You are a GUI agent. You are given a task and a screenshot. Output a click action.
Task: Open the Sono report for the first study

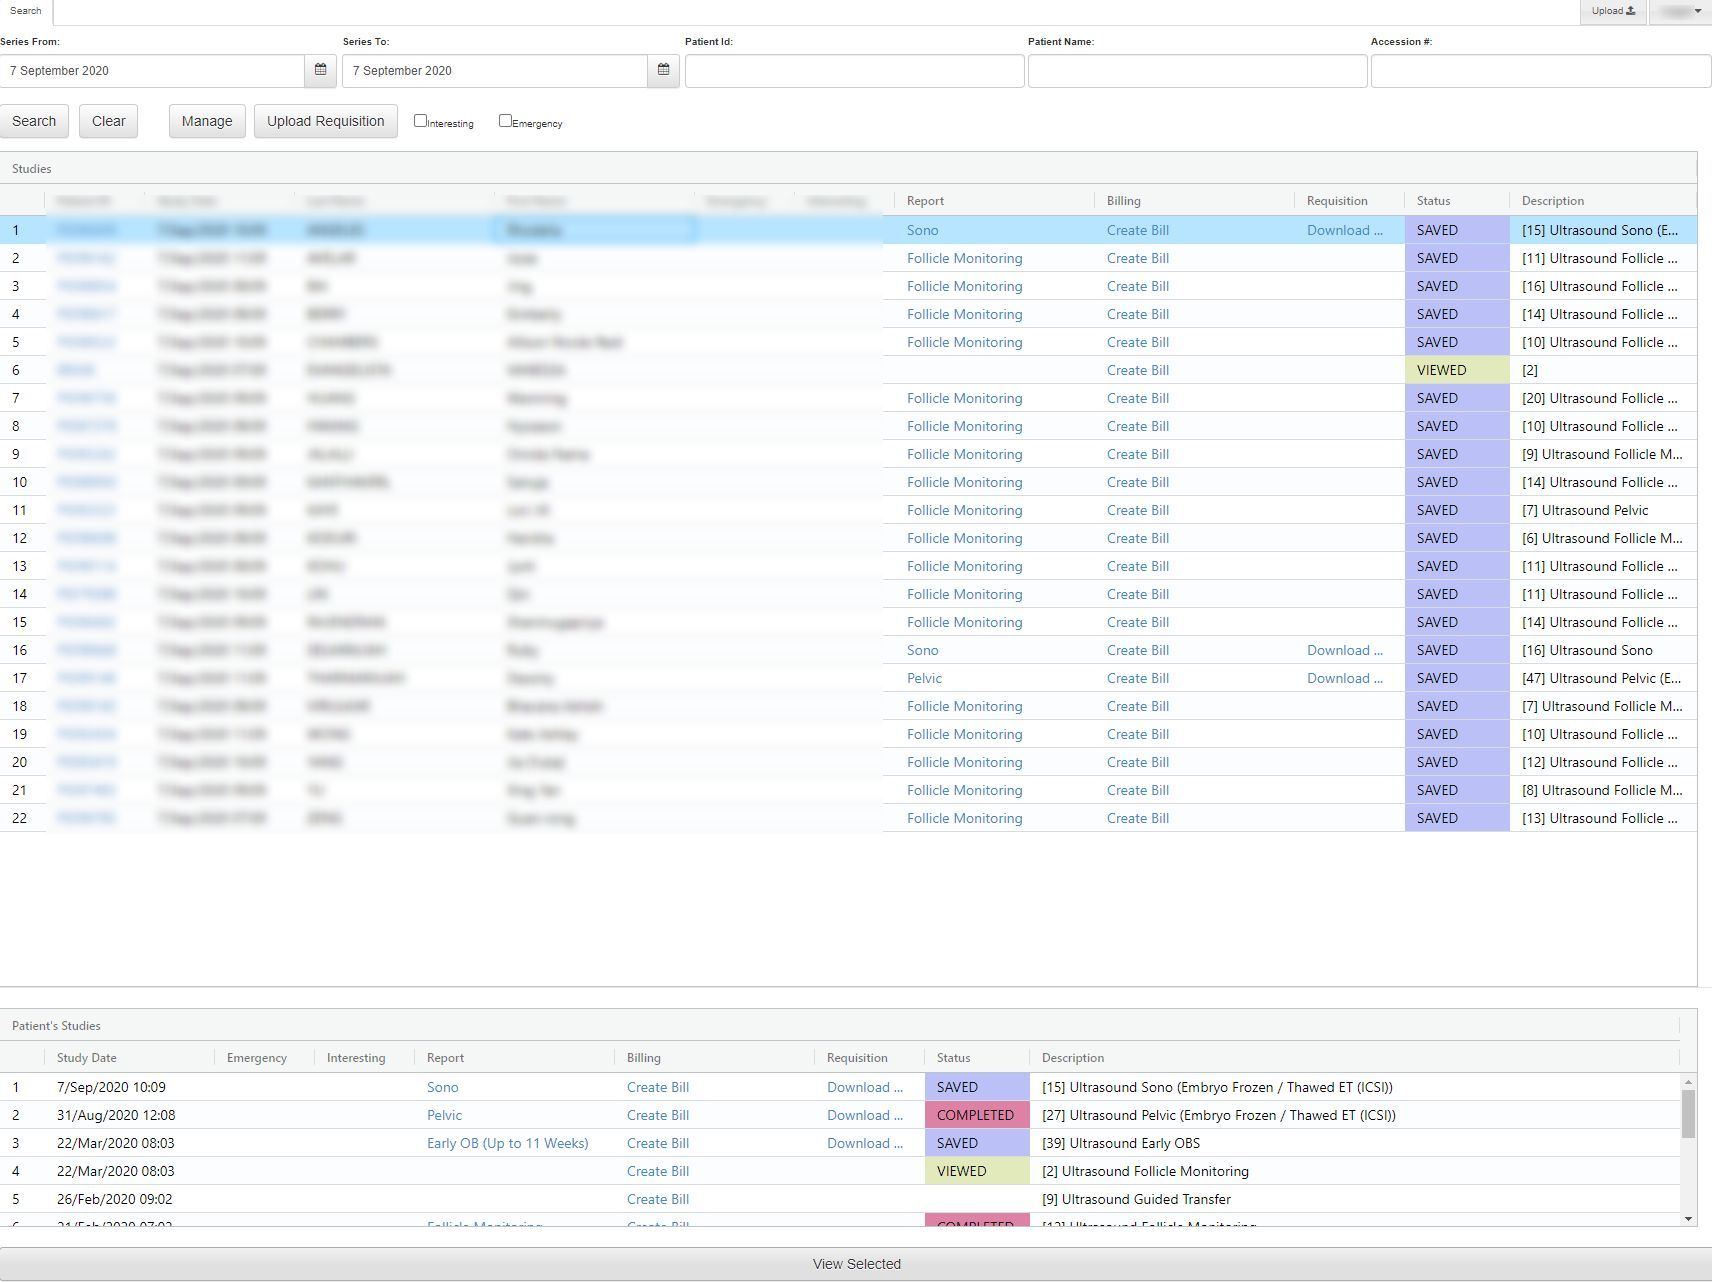[923, 230]
